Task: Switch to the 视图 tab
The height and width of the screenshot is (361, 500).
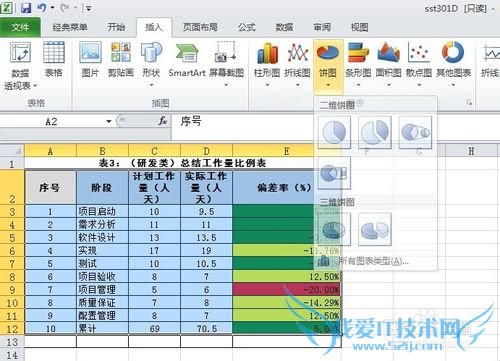Action: pos(359,27)
